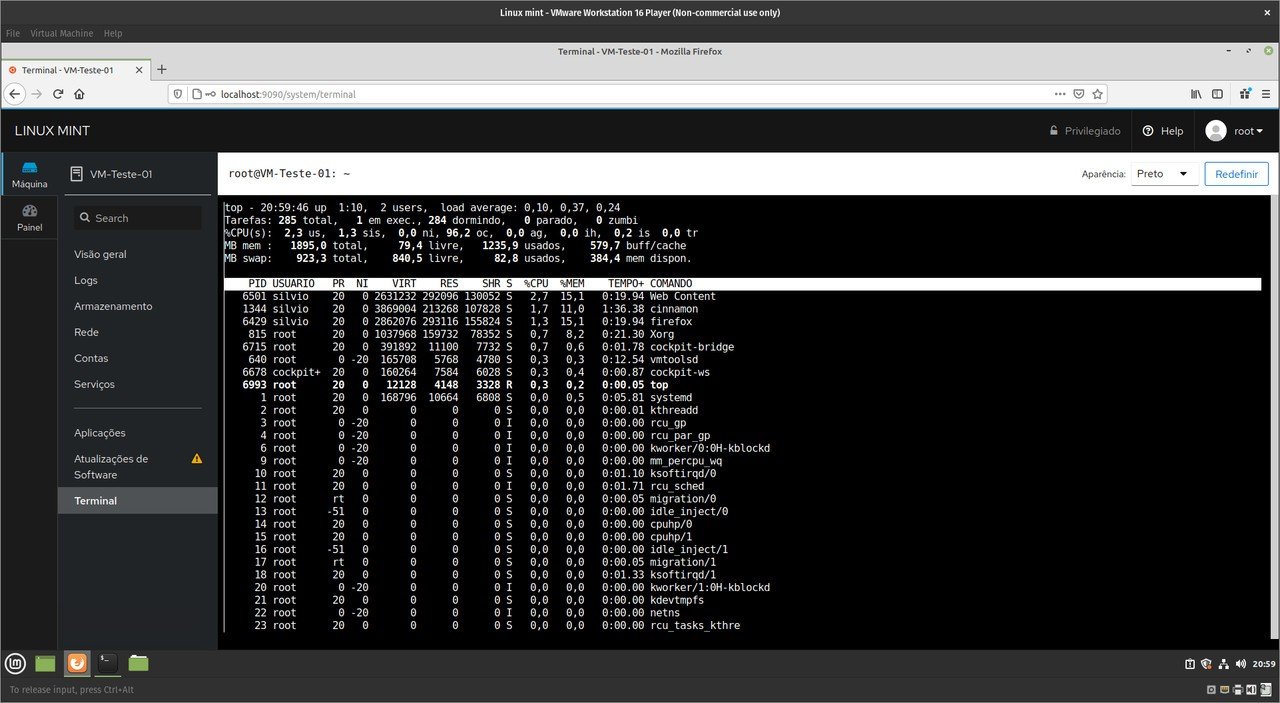This screenshot has height=703, width=1280.
Task: Click the Privilegiado lock indicator
Action: tap(1085, 131)
